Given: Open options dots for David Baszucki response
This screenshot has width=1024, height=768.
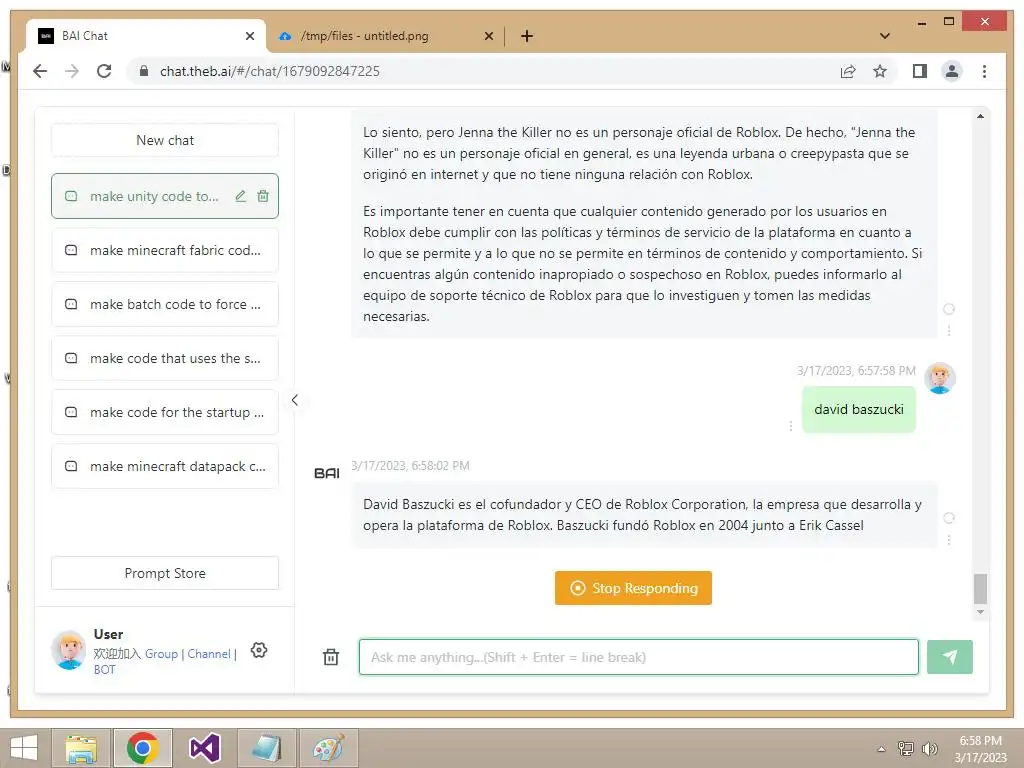Looking at the screenshot, I should [x=949, y=540].
